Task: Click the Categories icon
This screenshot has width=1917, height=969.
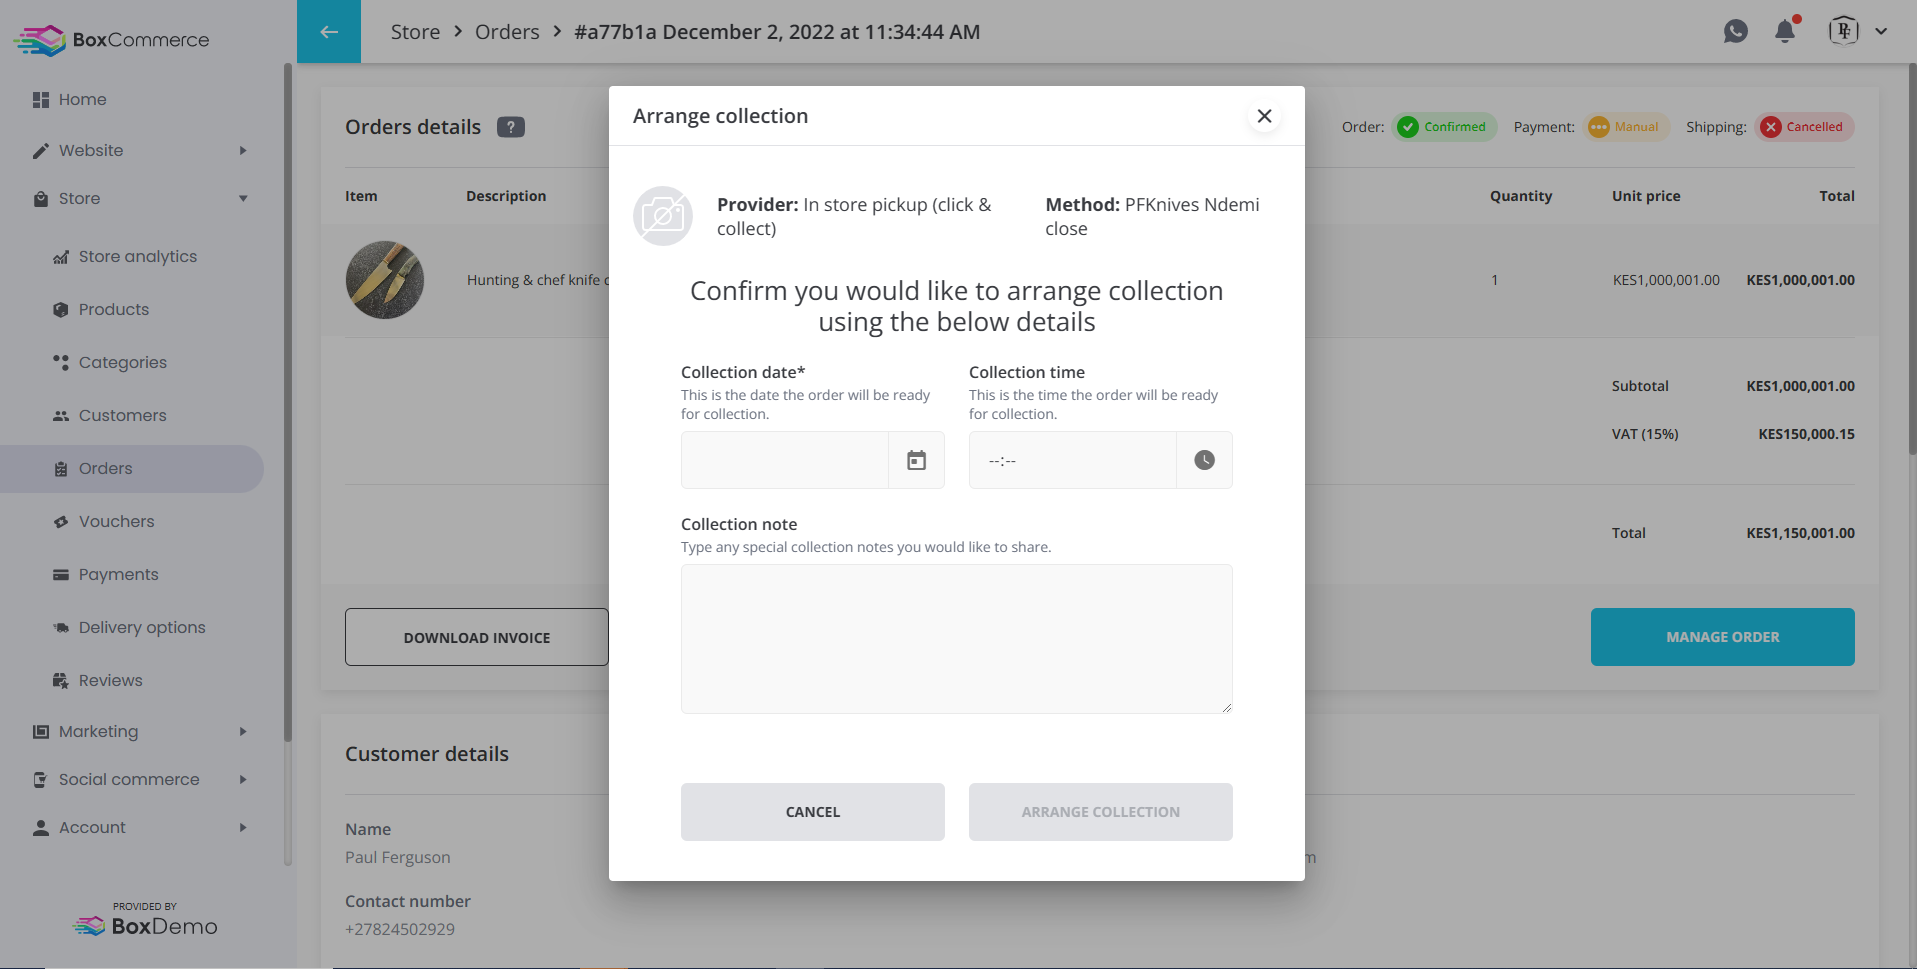Action: point(61,362)
